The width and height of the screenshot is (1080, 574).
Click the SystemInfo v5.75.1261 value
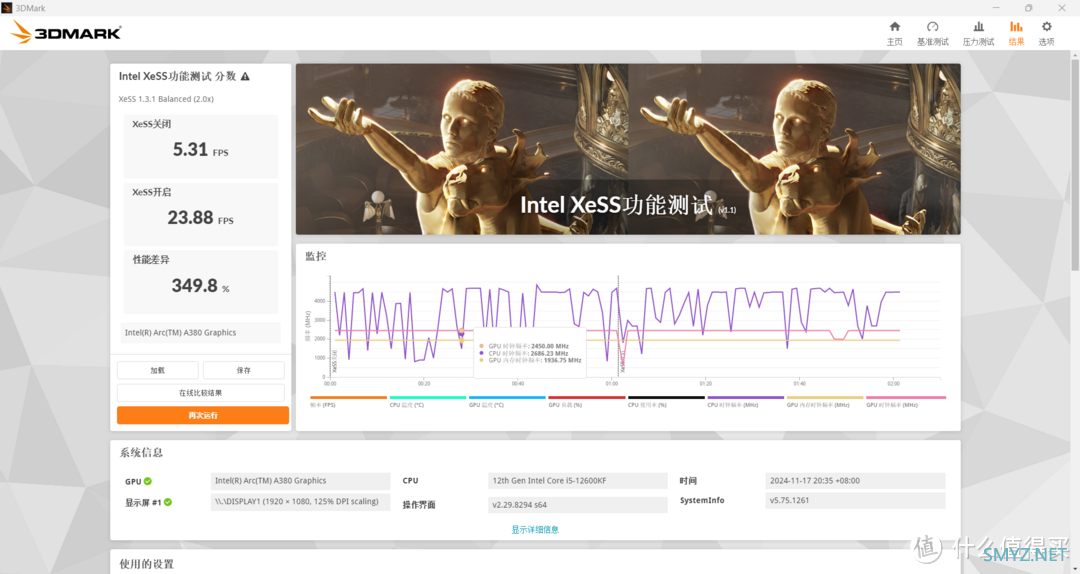[x=855, y=500]
